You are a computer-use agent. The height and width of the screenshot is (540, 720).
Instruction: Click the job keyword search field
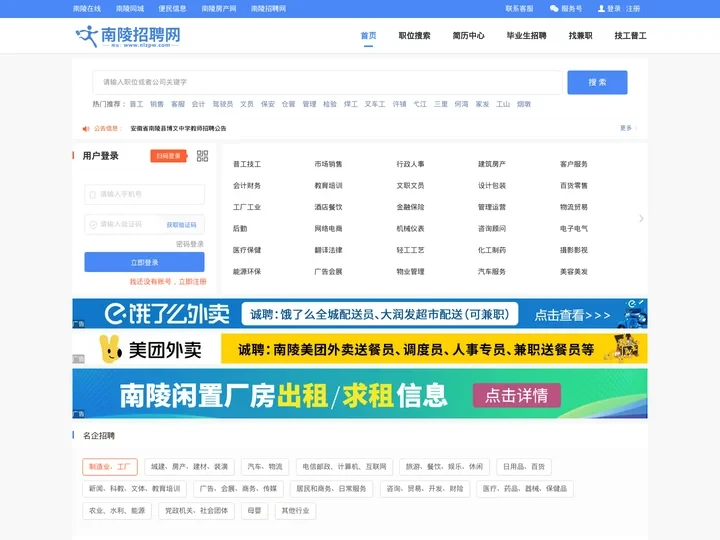(327, 82)
